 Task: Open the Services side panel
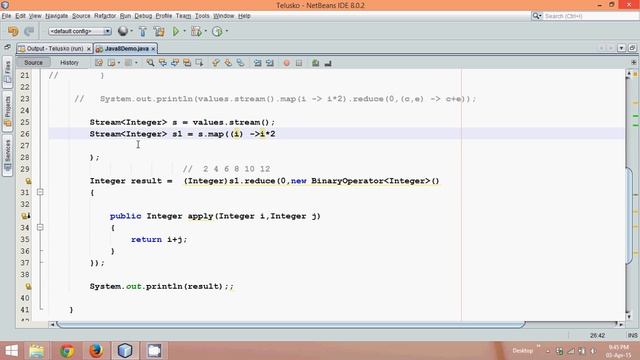pos(7,156)
